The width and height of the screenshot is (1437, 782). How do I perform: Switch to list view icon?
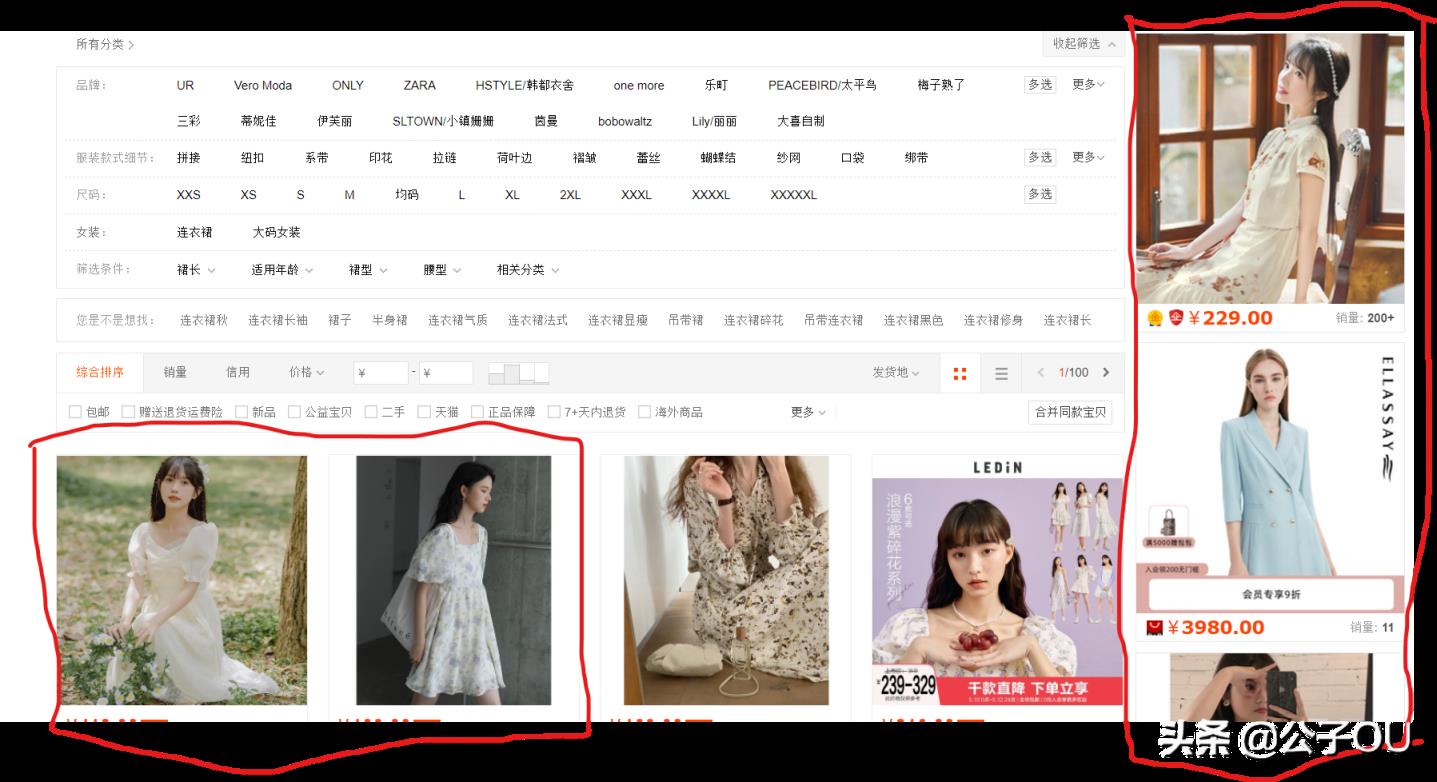[x=1001, y=373]
